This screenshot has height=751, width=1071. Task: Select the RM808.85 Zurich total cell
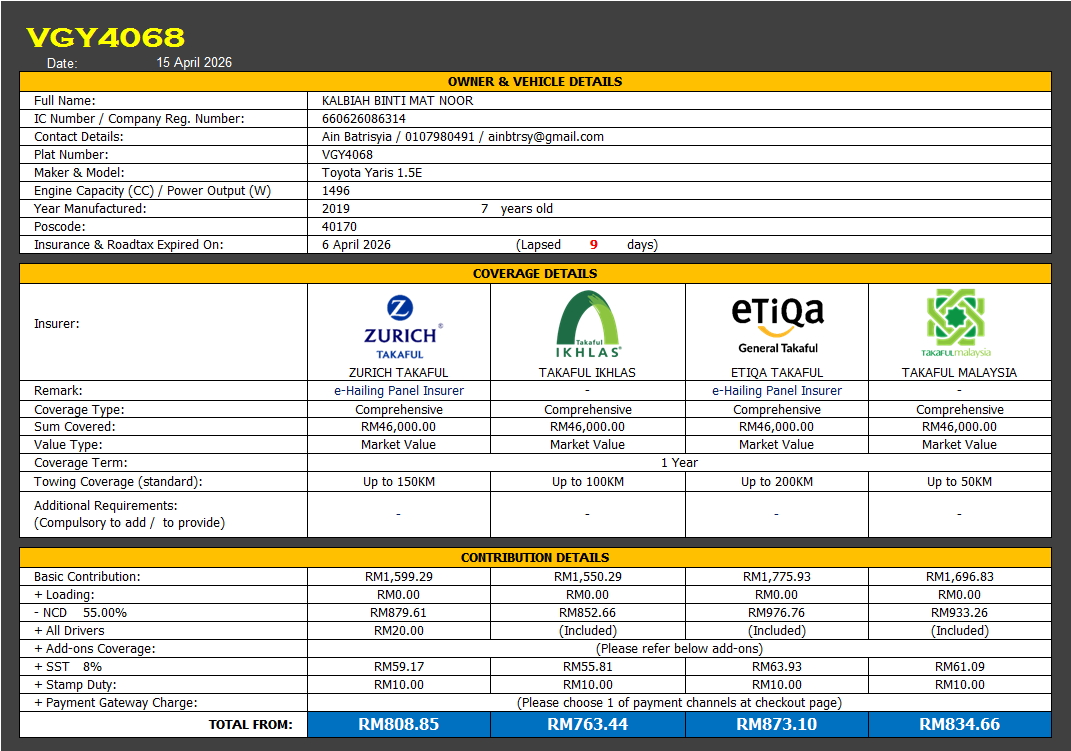(399, 724)
